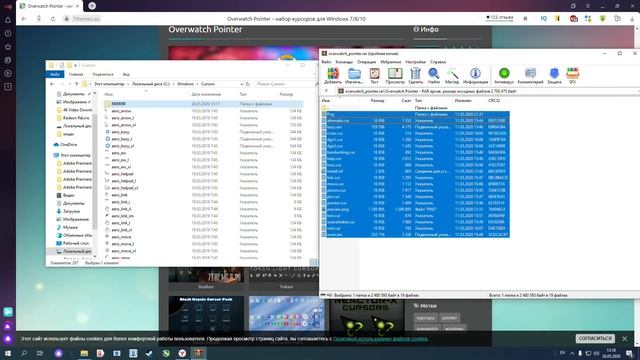Select Загрузки in Explorer navigation pane
Screen dimensions: 640x360
(x=71, y=211)
